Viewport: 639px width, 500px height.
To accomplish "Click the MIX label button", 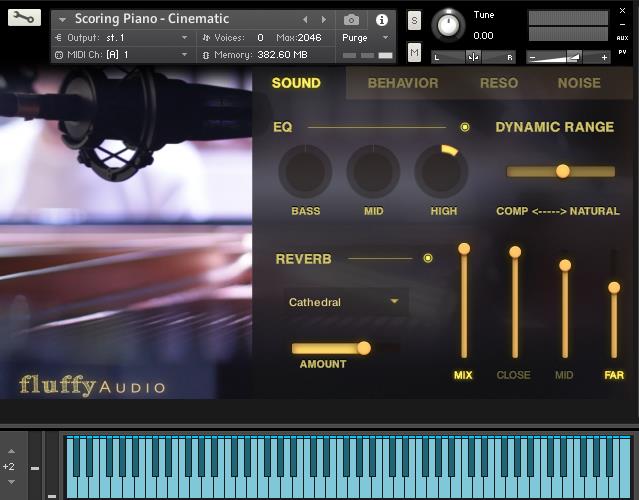I will 463,375.
